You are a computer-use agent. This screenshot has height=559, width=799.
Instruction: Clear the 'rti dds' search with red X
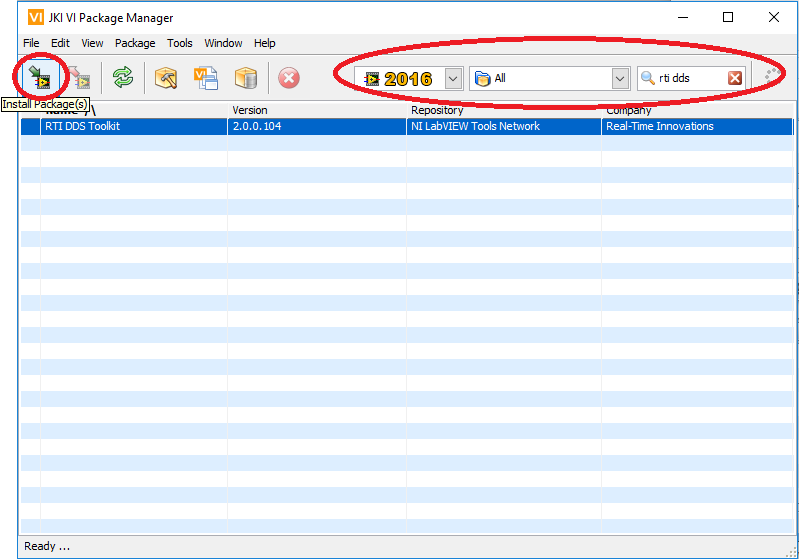(735, 78)
